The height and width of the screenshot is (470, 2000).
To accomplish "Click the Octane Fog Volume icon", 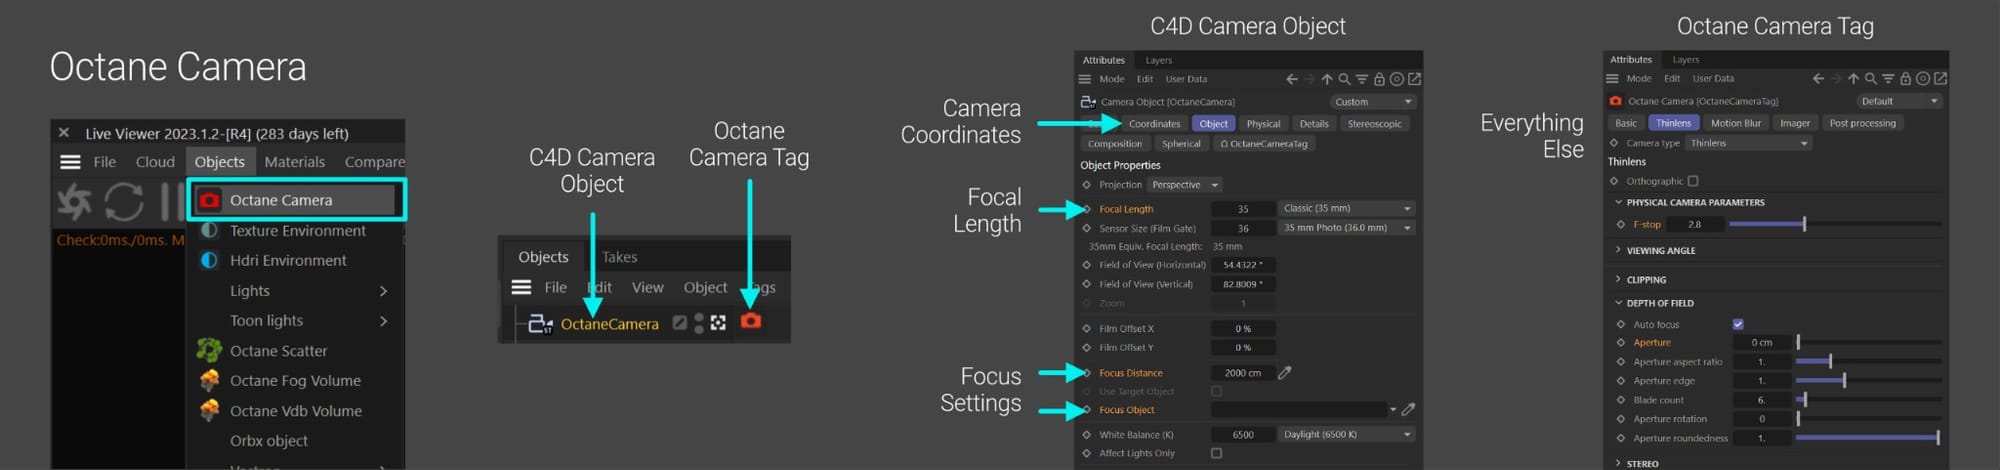I will tap(209, 380).
